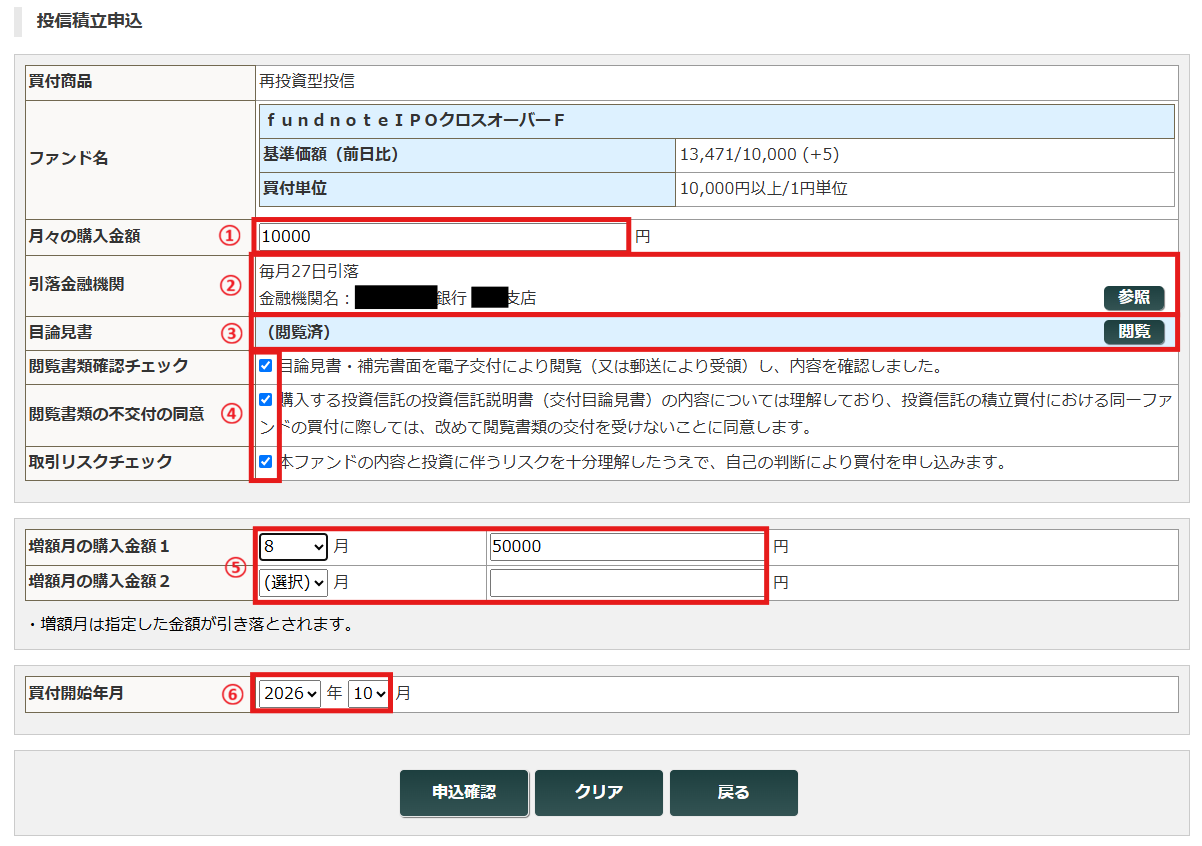
Task: Open the 2026 start year dropdown
Action: pyautogui.click(x=290, y=693)
